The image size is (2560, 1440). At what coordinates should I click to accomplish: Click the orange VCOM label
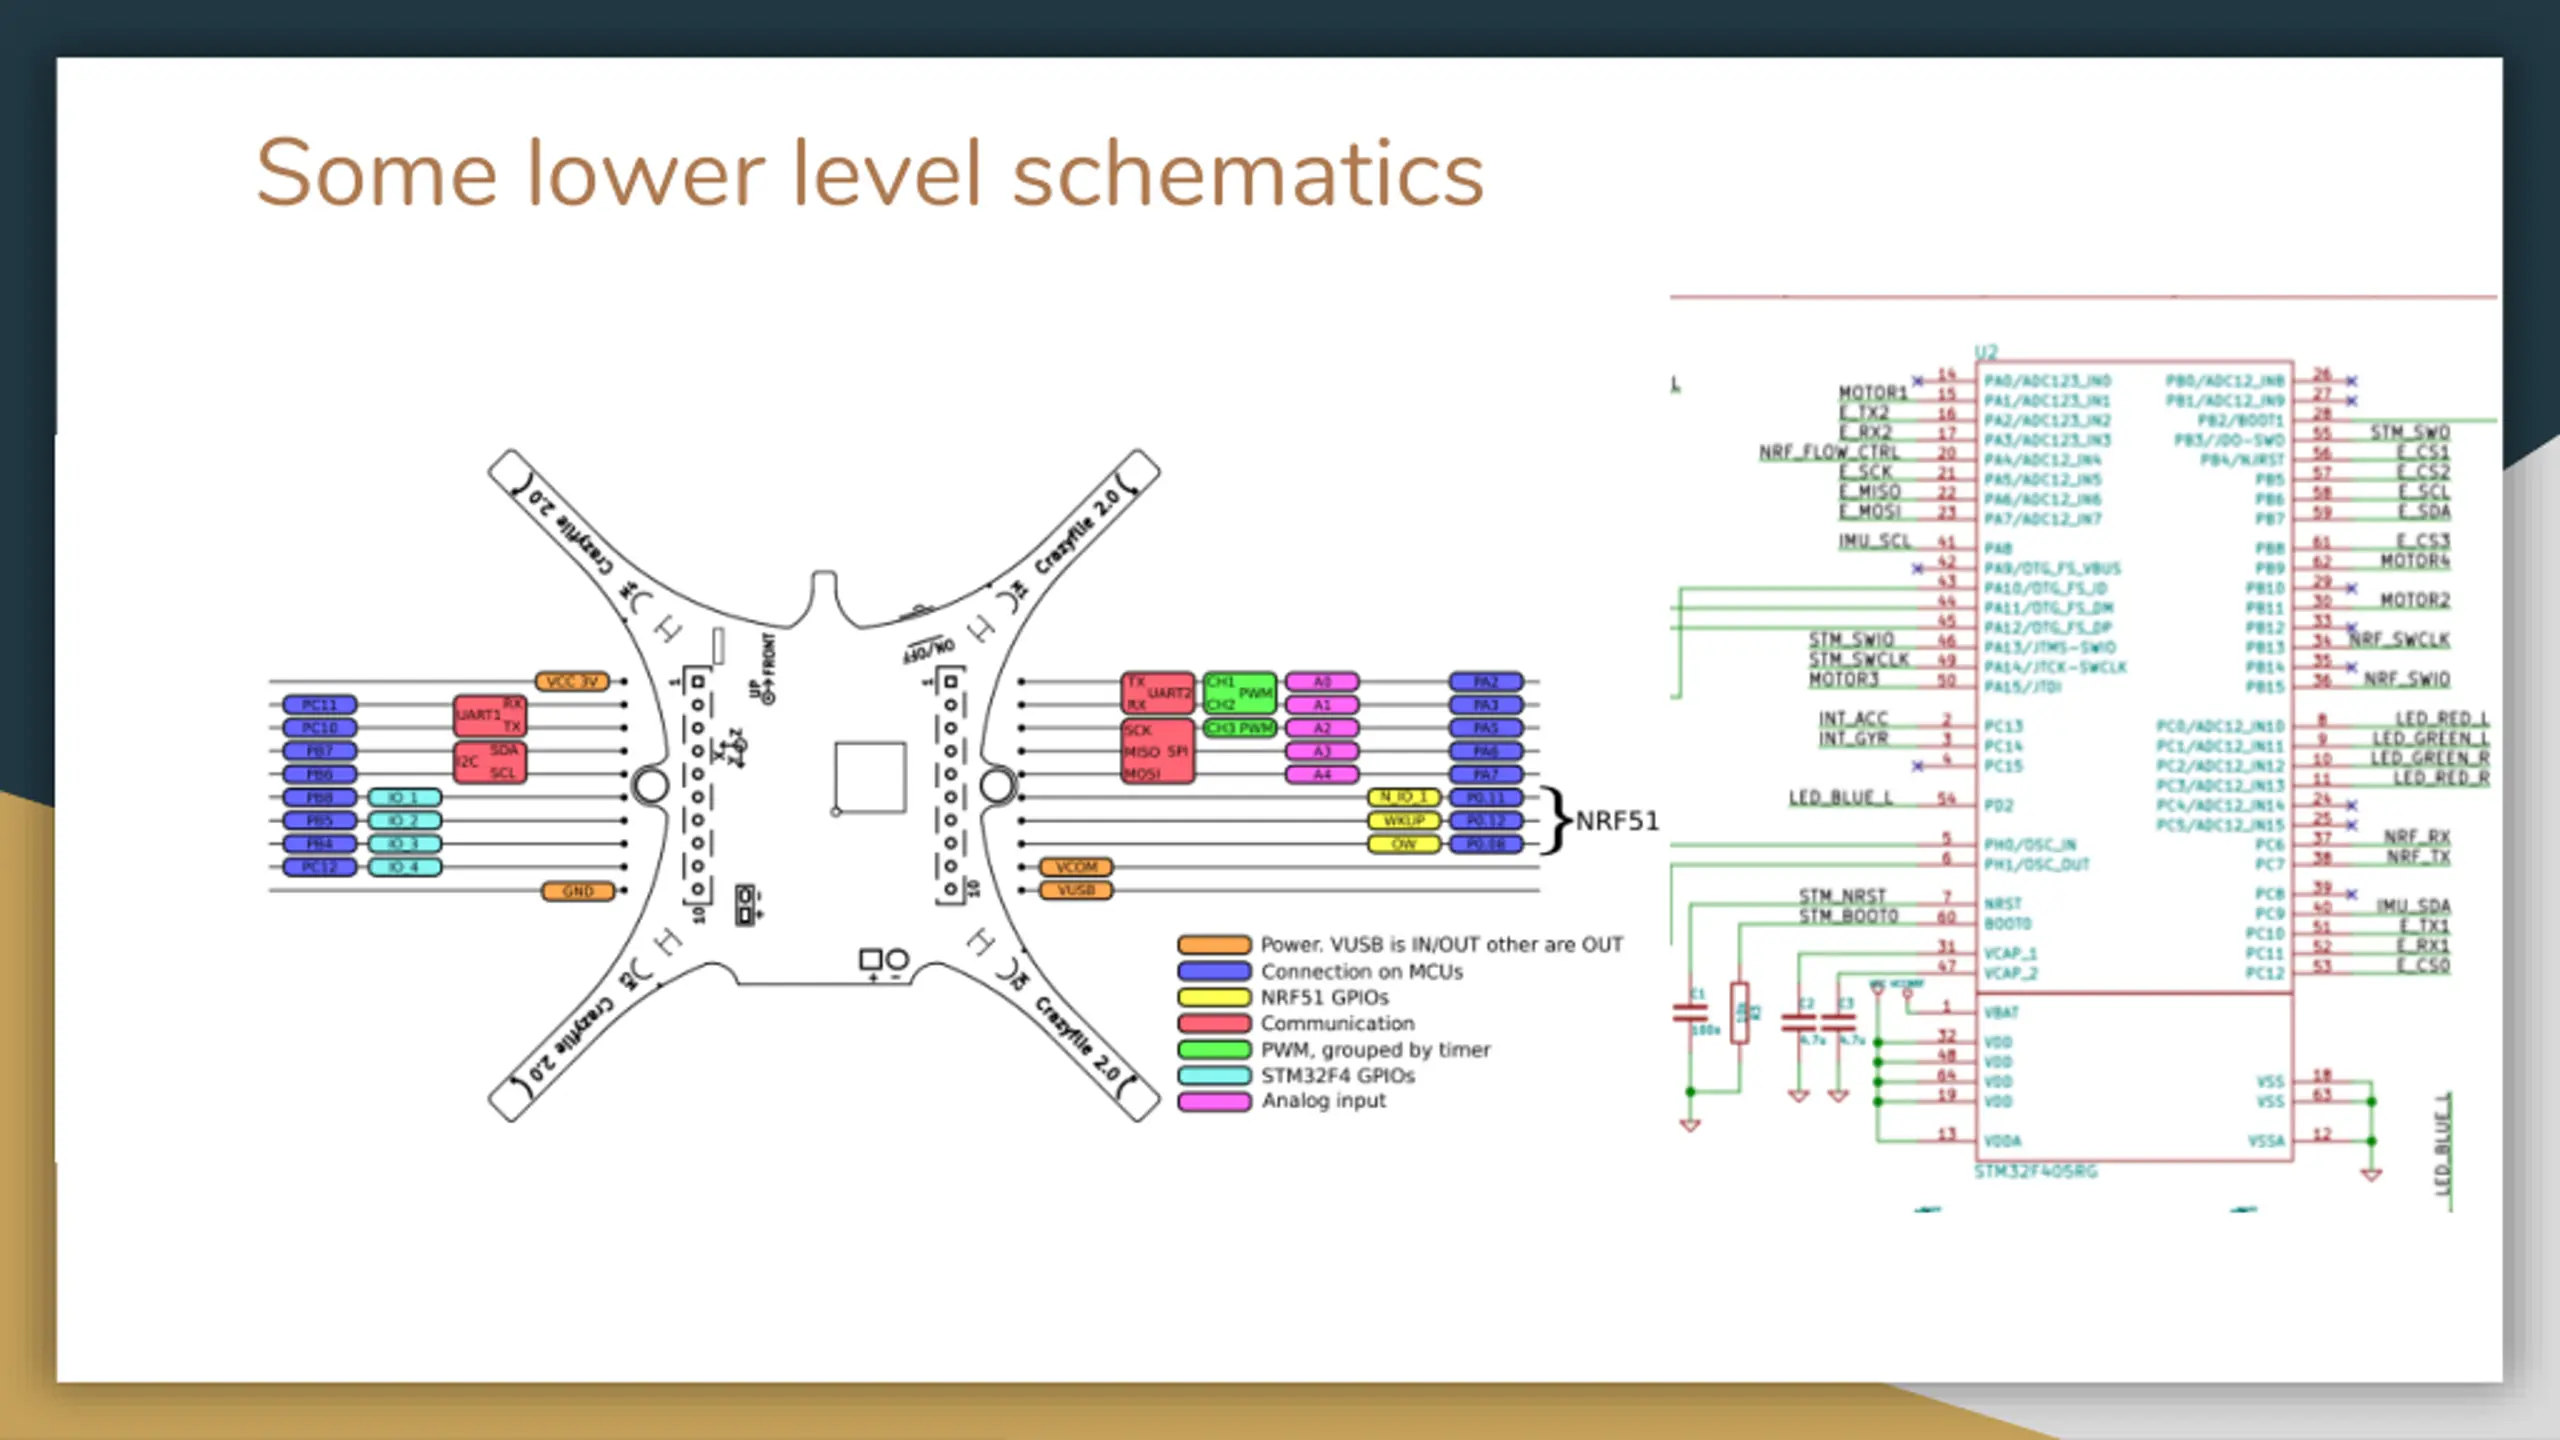(1076, 867)
